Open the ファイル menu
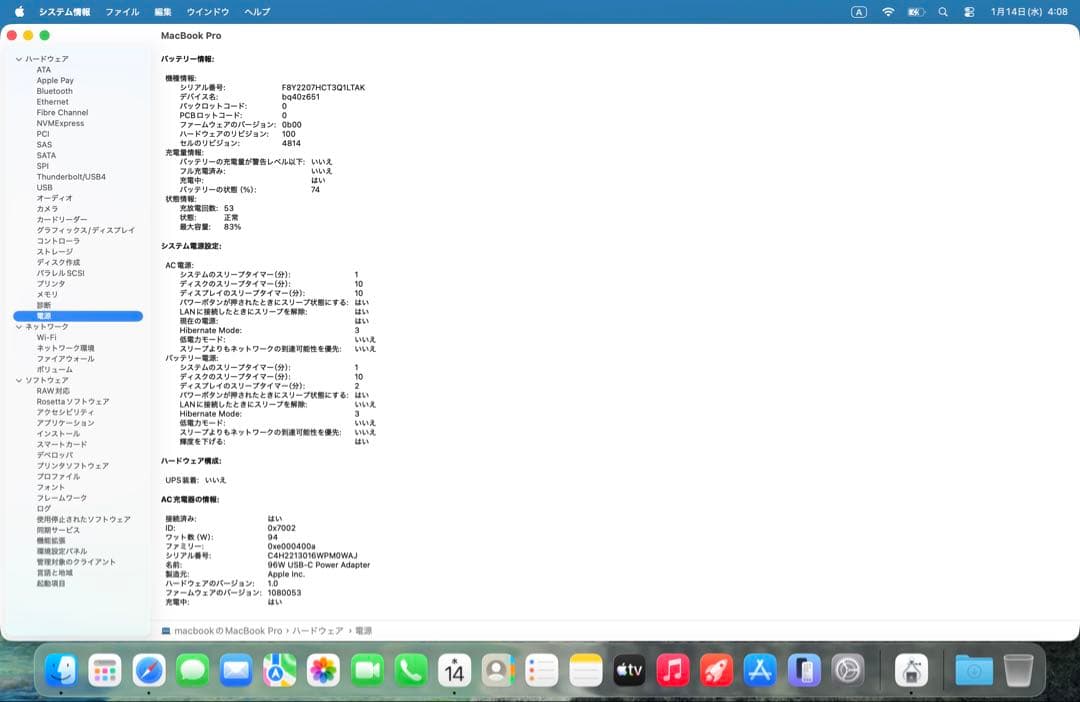The image size is (1080, 702). click(122, 12)
